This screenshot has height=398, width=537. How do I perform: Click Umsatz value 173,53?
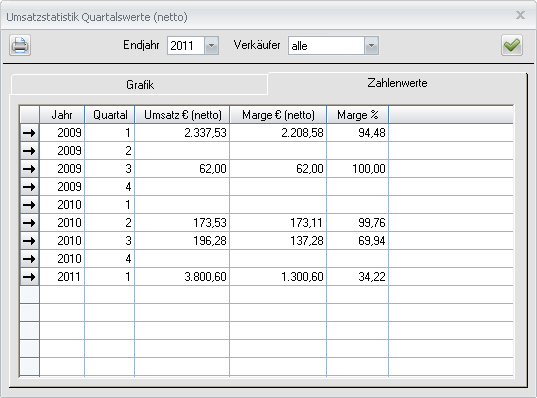pos(210,223)
